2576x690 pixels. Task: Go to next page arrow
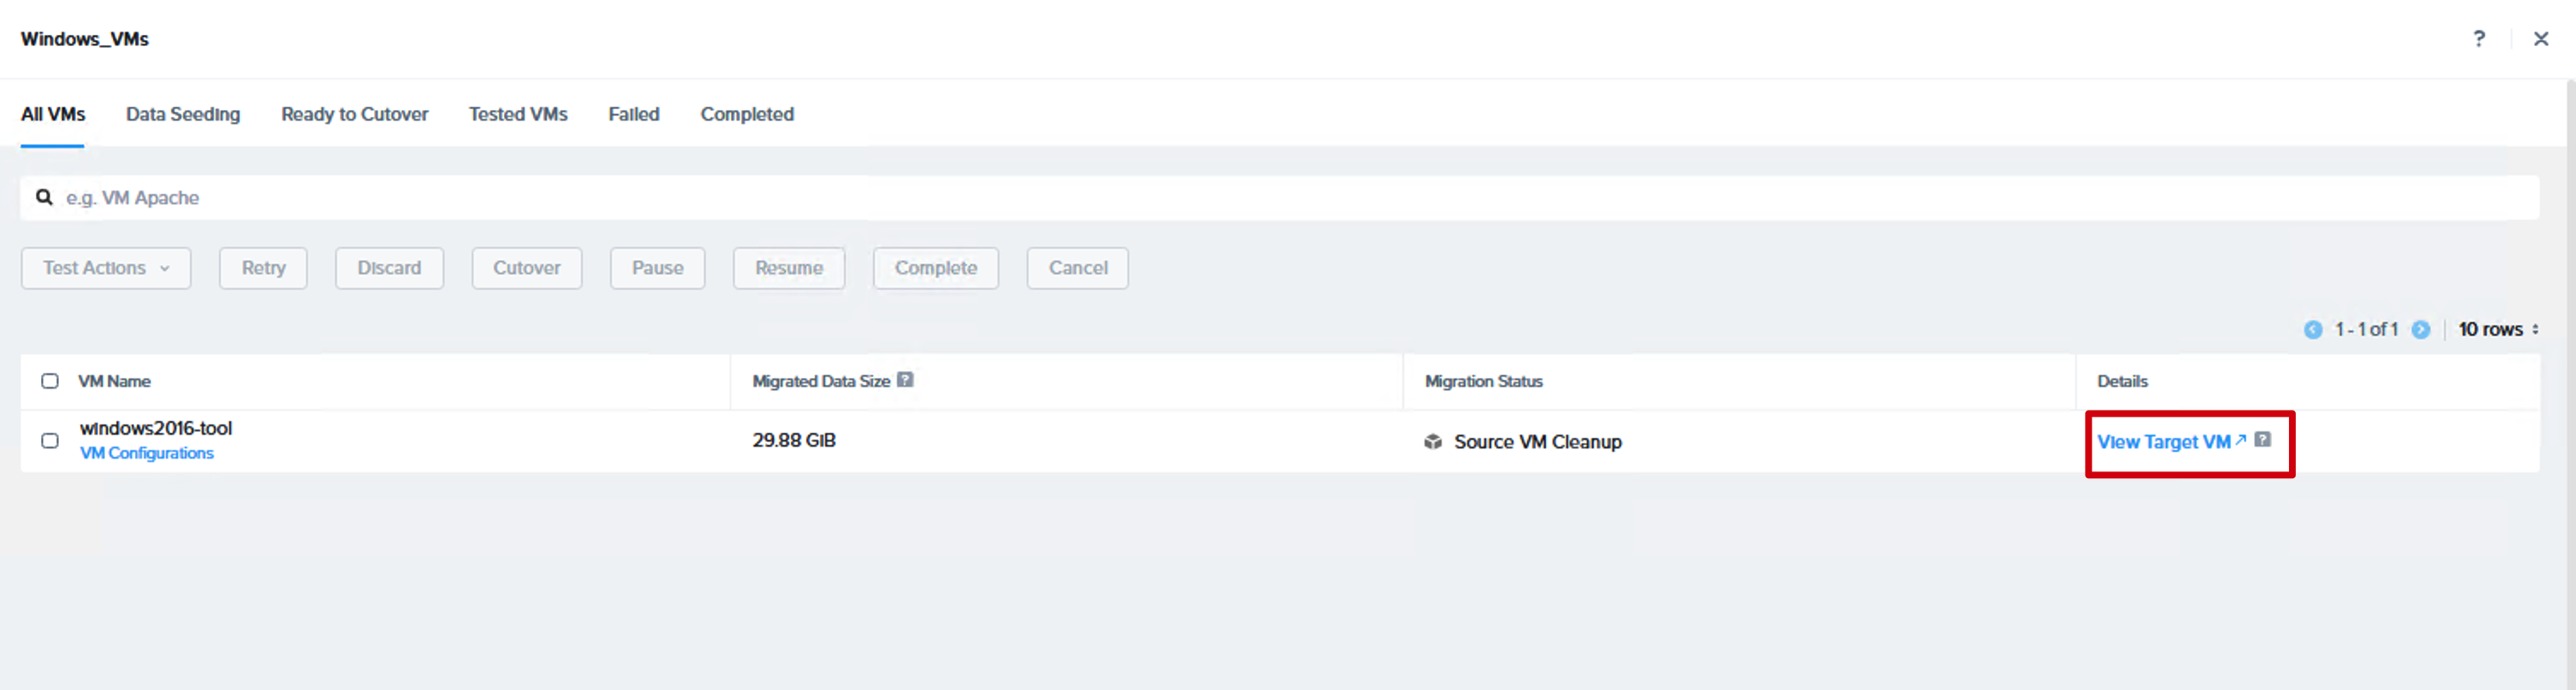click(x=2421, y=330)
